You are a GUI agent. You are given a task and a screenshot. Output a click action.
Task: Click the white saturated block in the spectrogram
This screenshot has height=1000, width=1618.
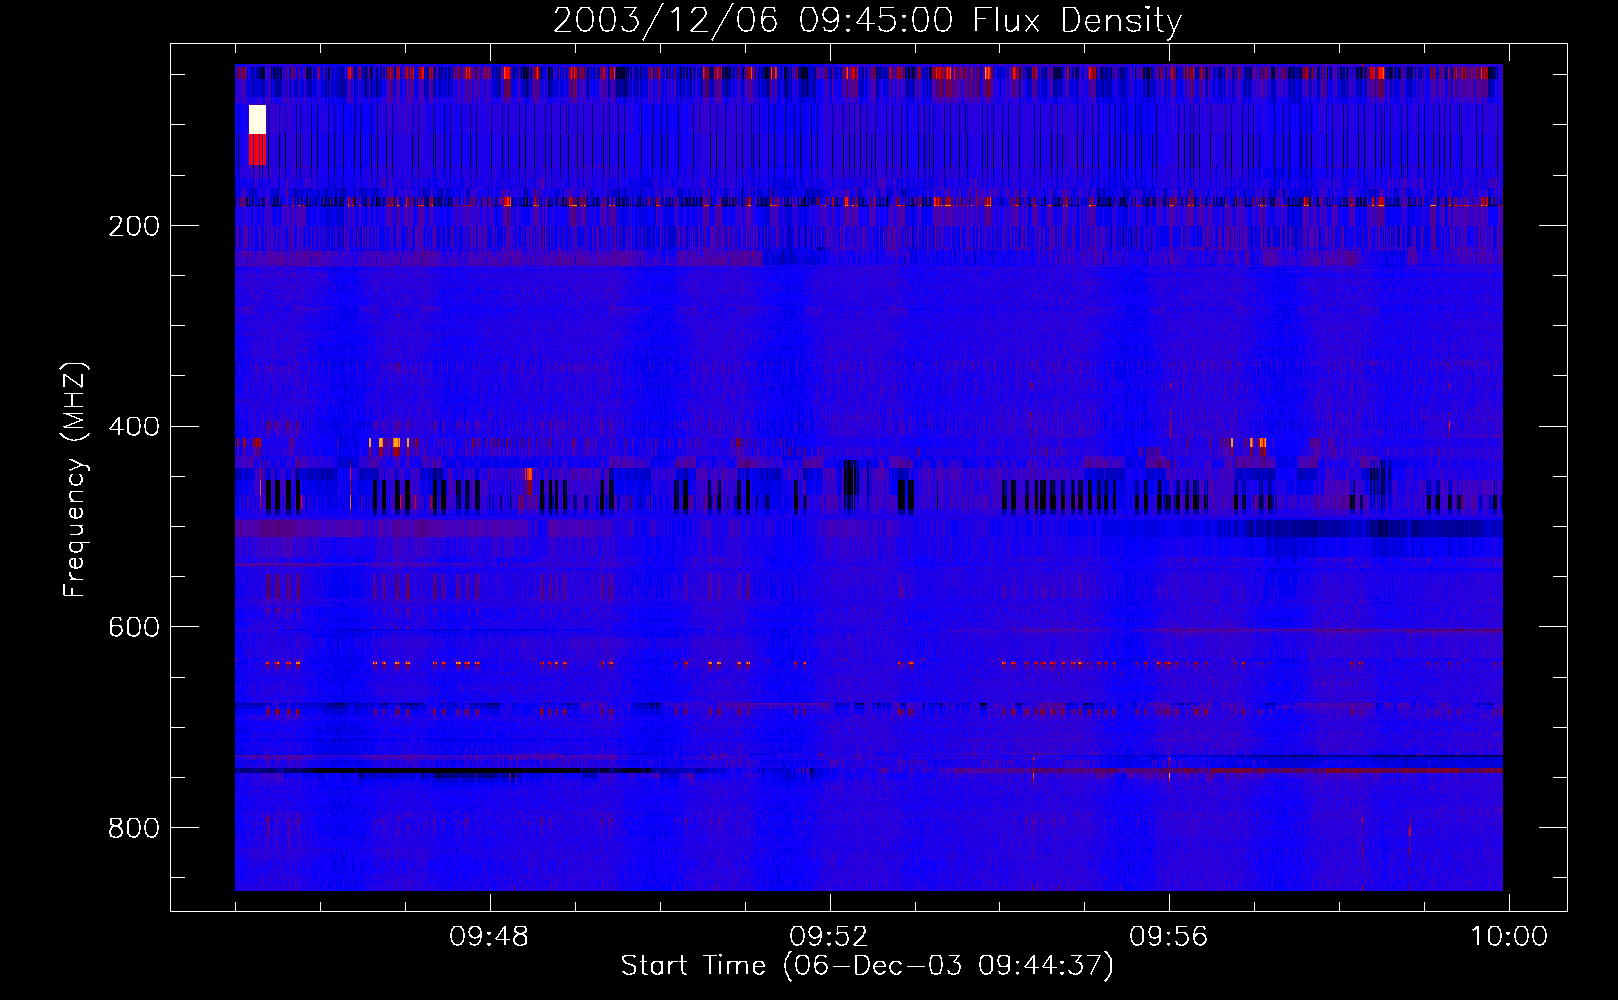pos(257,119)
